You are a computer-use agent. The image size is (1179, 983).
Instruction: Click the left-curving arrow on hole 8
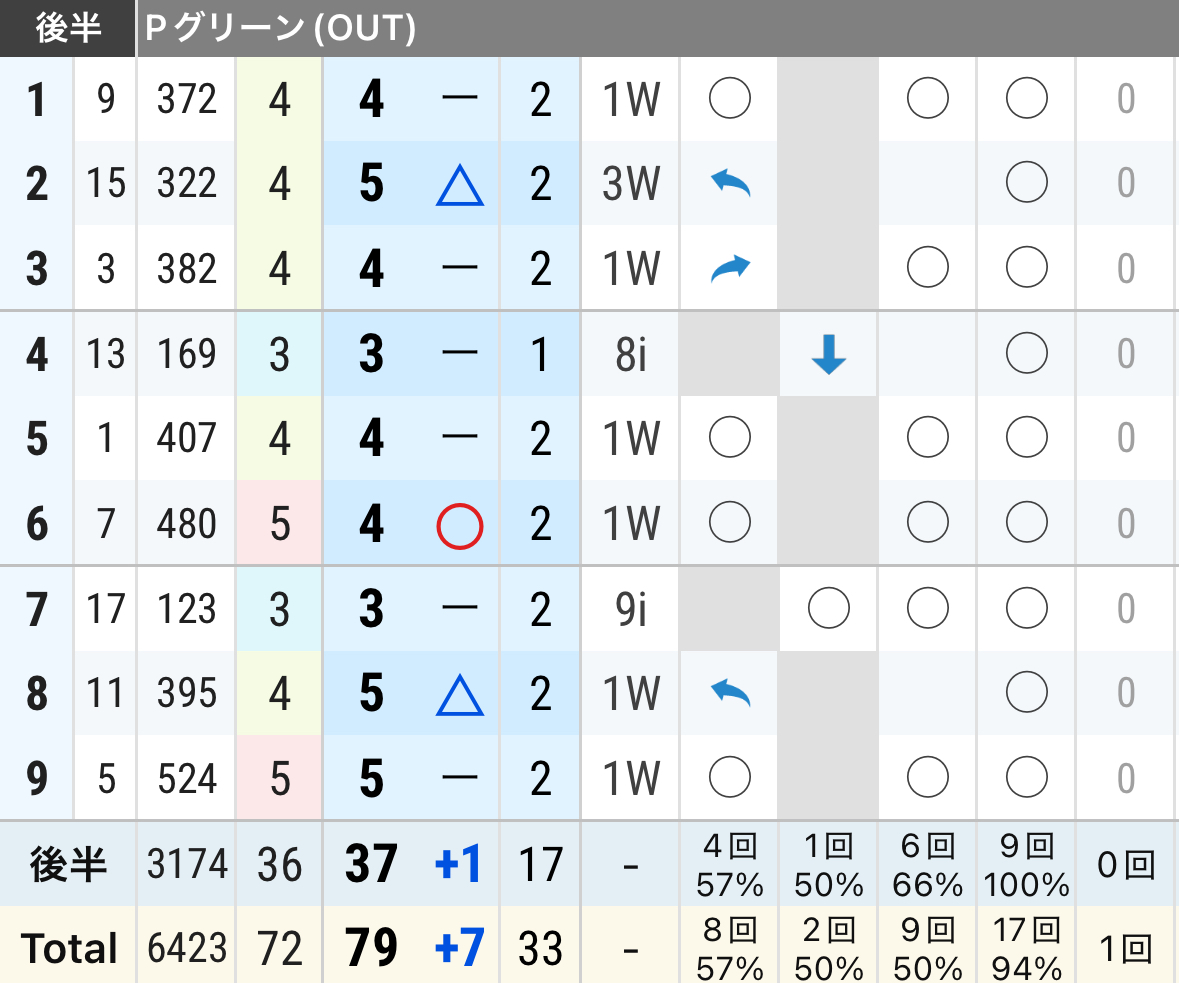tap(730, 693)
